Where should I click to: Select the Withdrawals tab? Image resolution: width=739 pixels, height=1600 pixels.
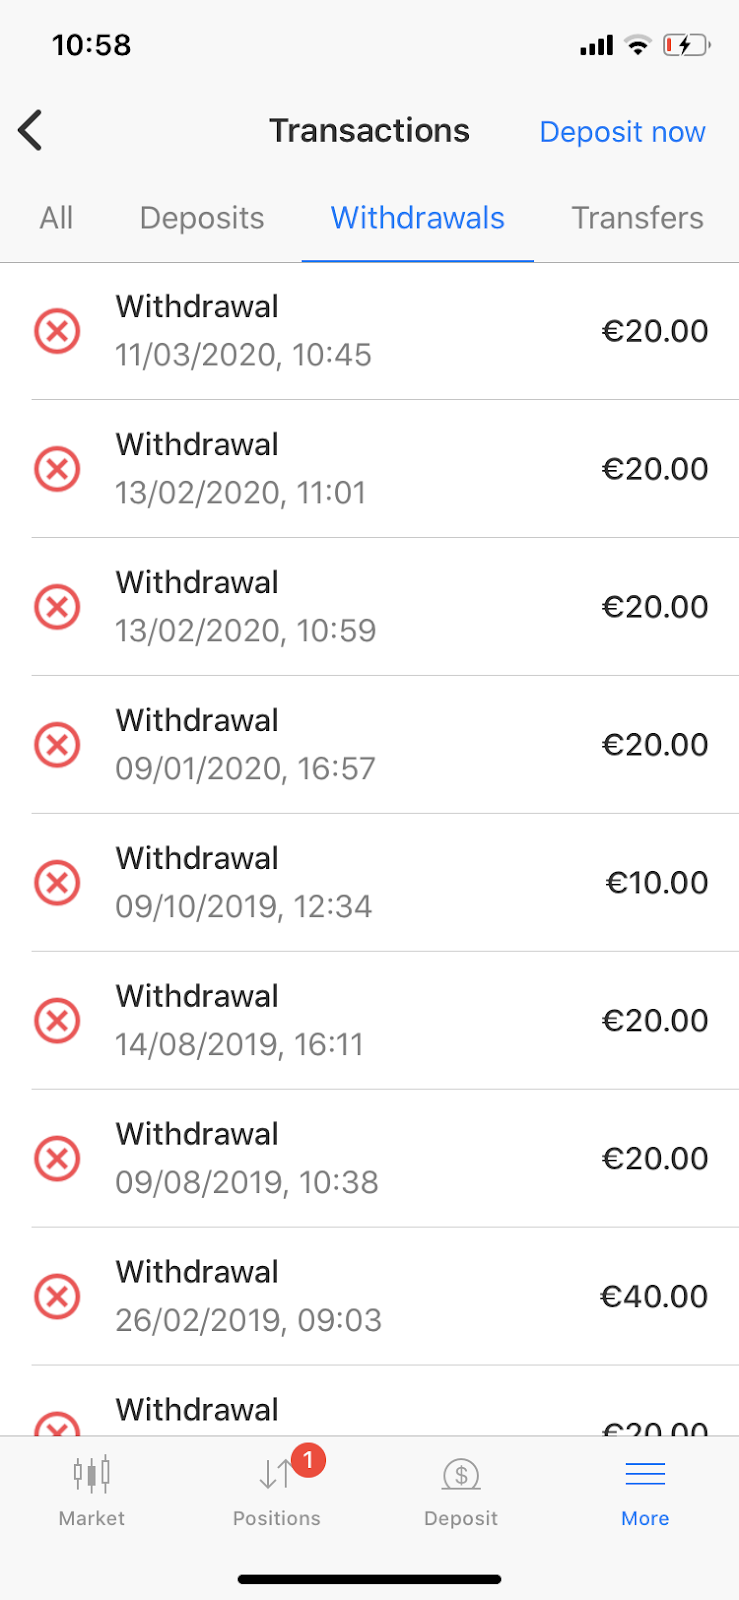[418, 218]
